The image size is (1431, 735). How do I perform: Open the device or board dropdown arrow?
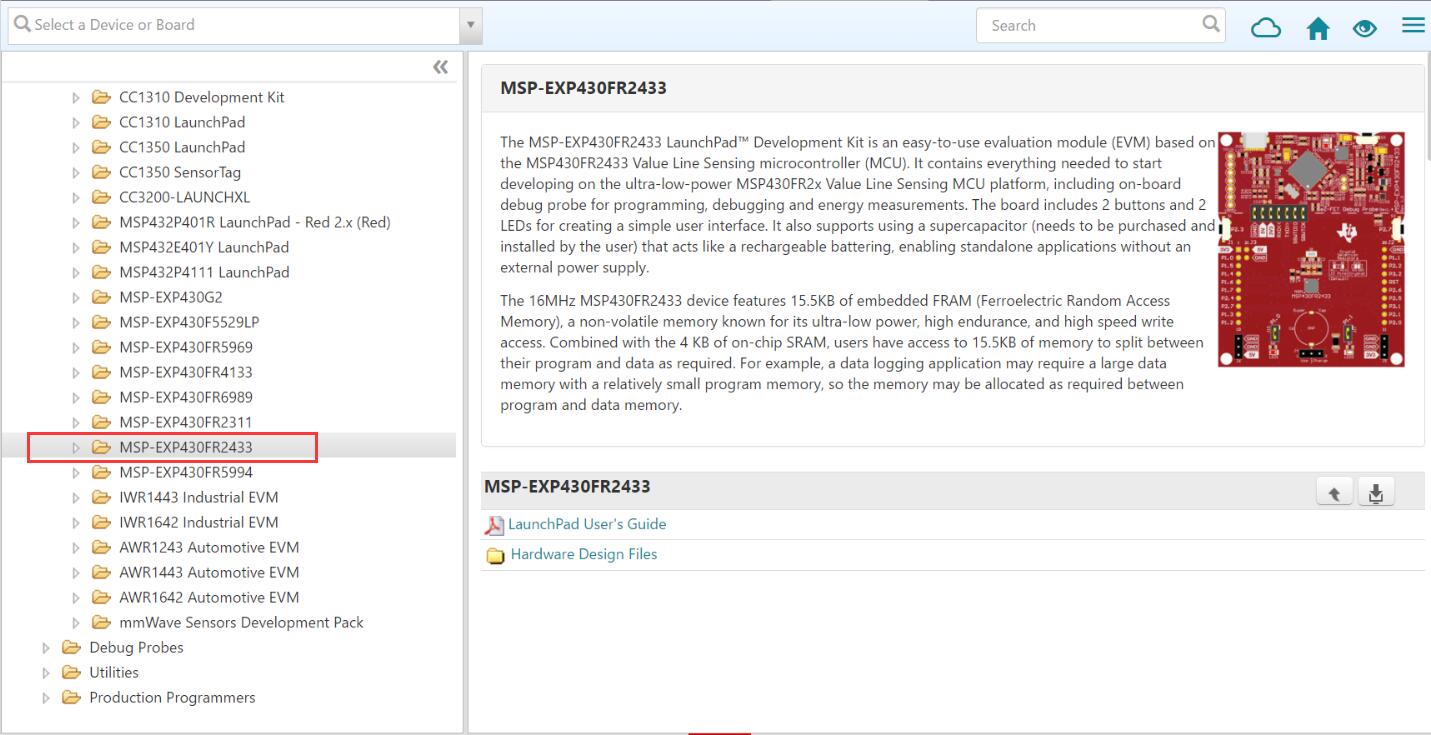click(x=471, y=25)
